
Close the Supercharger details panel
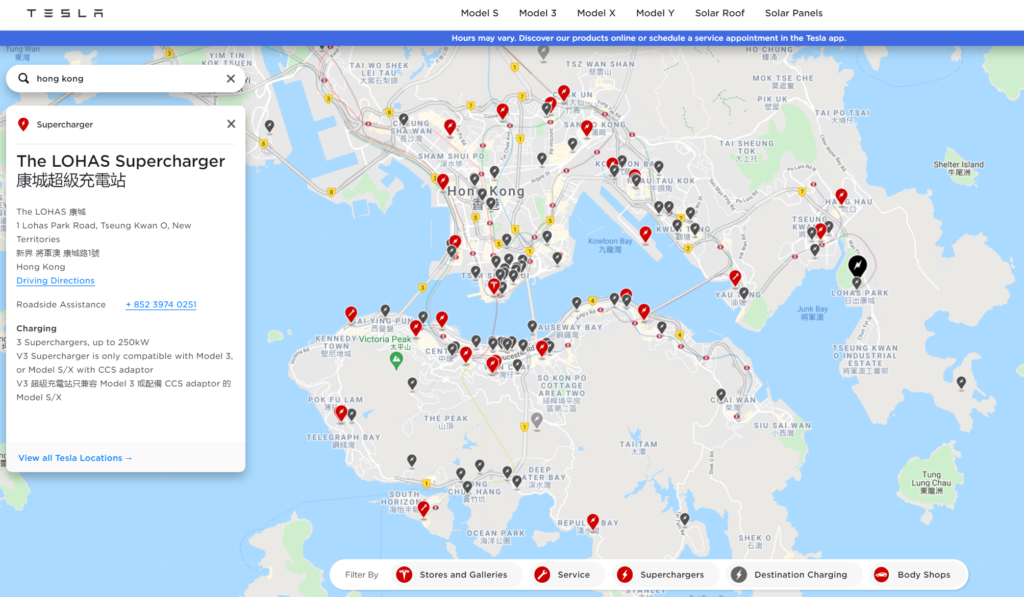coord(231,124)
